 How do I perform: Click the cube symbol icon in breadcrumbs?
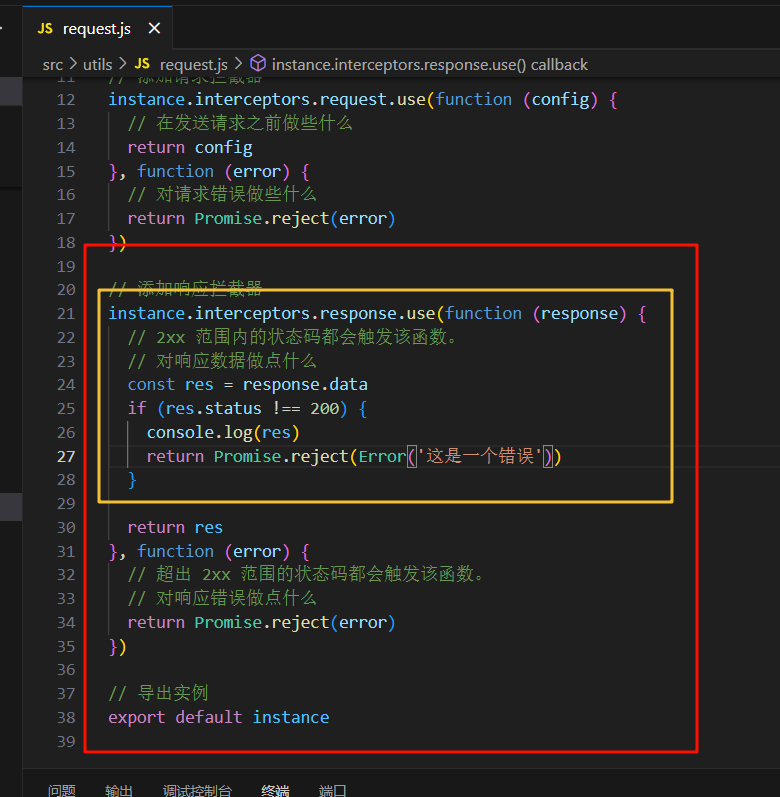258,64
